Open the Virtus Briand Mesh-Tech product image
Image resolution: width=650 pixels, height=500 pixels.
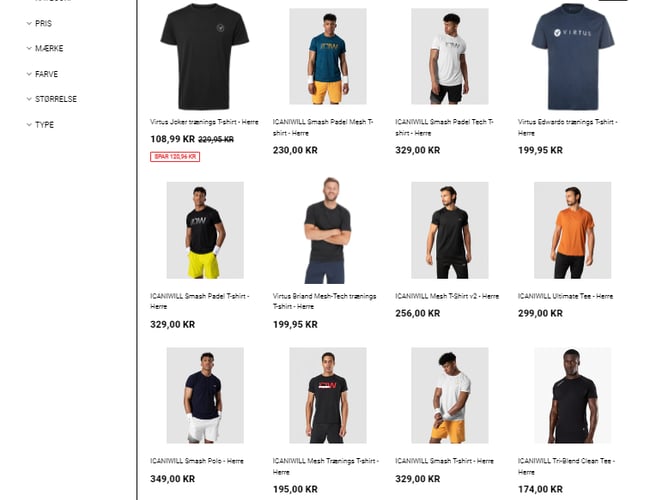click(x=327, y=231)
